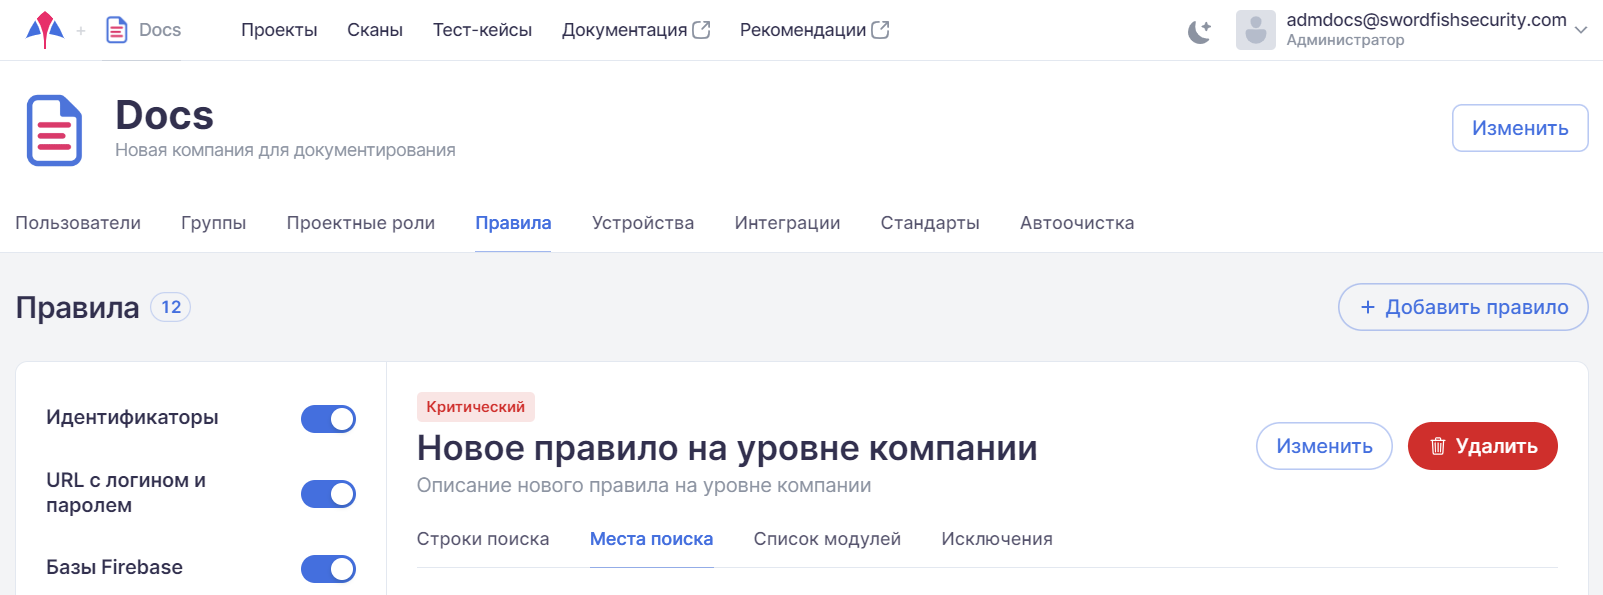Click the Критический severity badge
Image resolution: width=1603 pixels, height=595 pixels.
[x=476, y=407]
